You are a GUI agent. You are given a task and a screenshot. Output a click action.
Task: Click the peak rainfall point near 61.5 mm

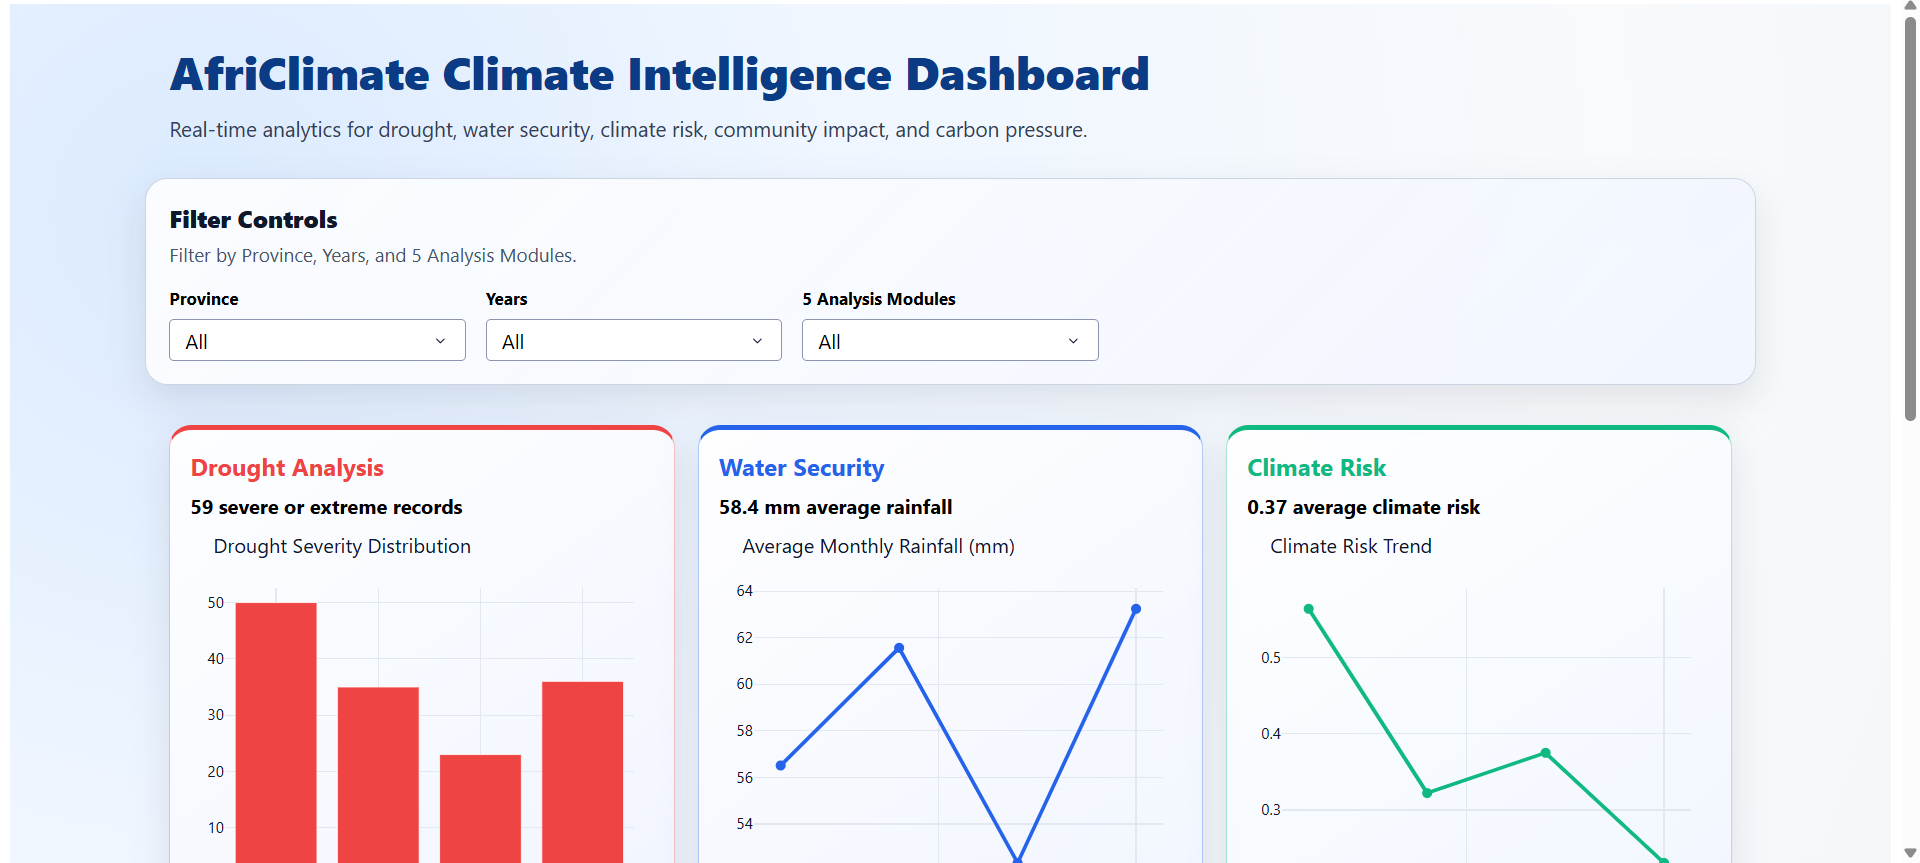point(898,648)
